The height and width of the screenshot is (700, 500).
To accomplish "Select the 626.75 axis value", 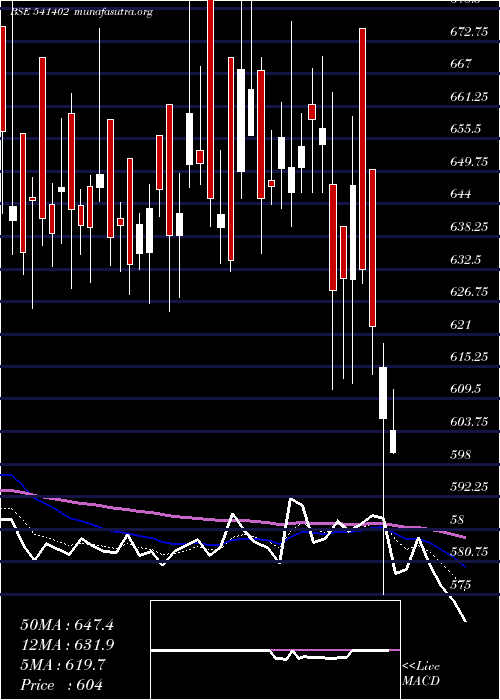I will (x=469, y=292).
